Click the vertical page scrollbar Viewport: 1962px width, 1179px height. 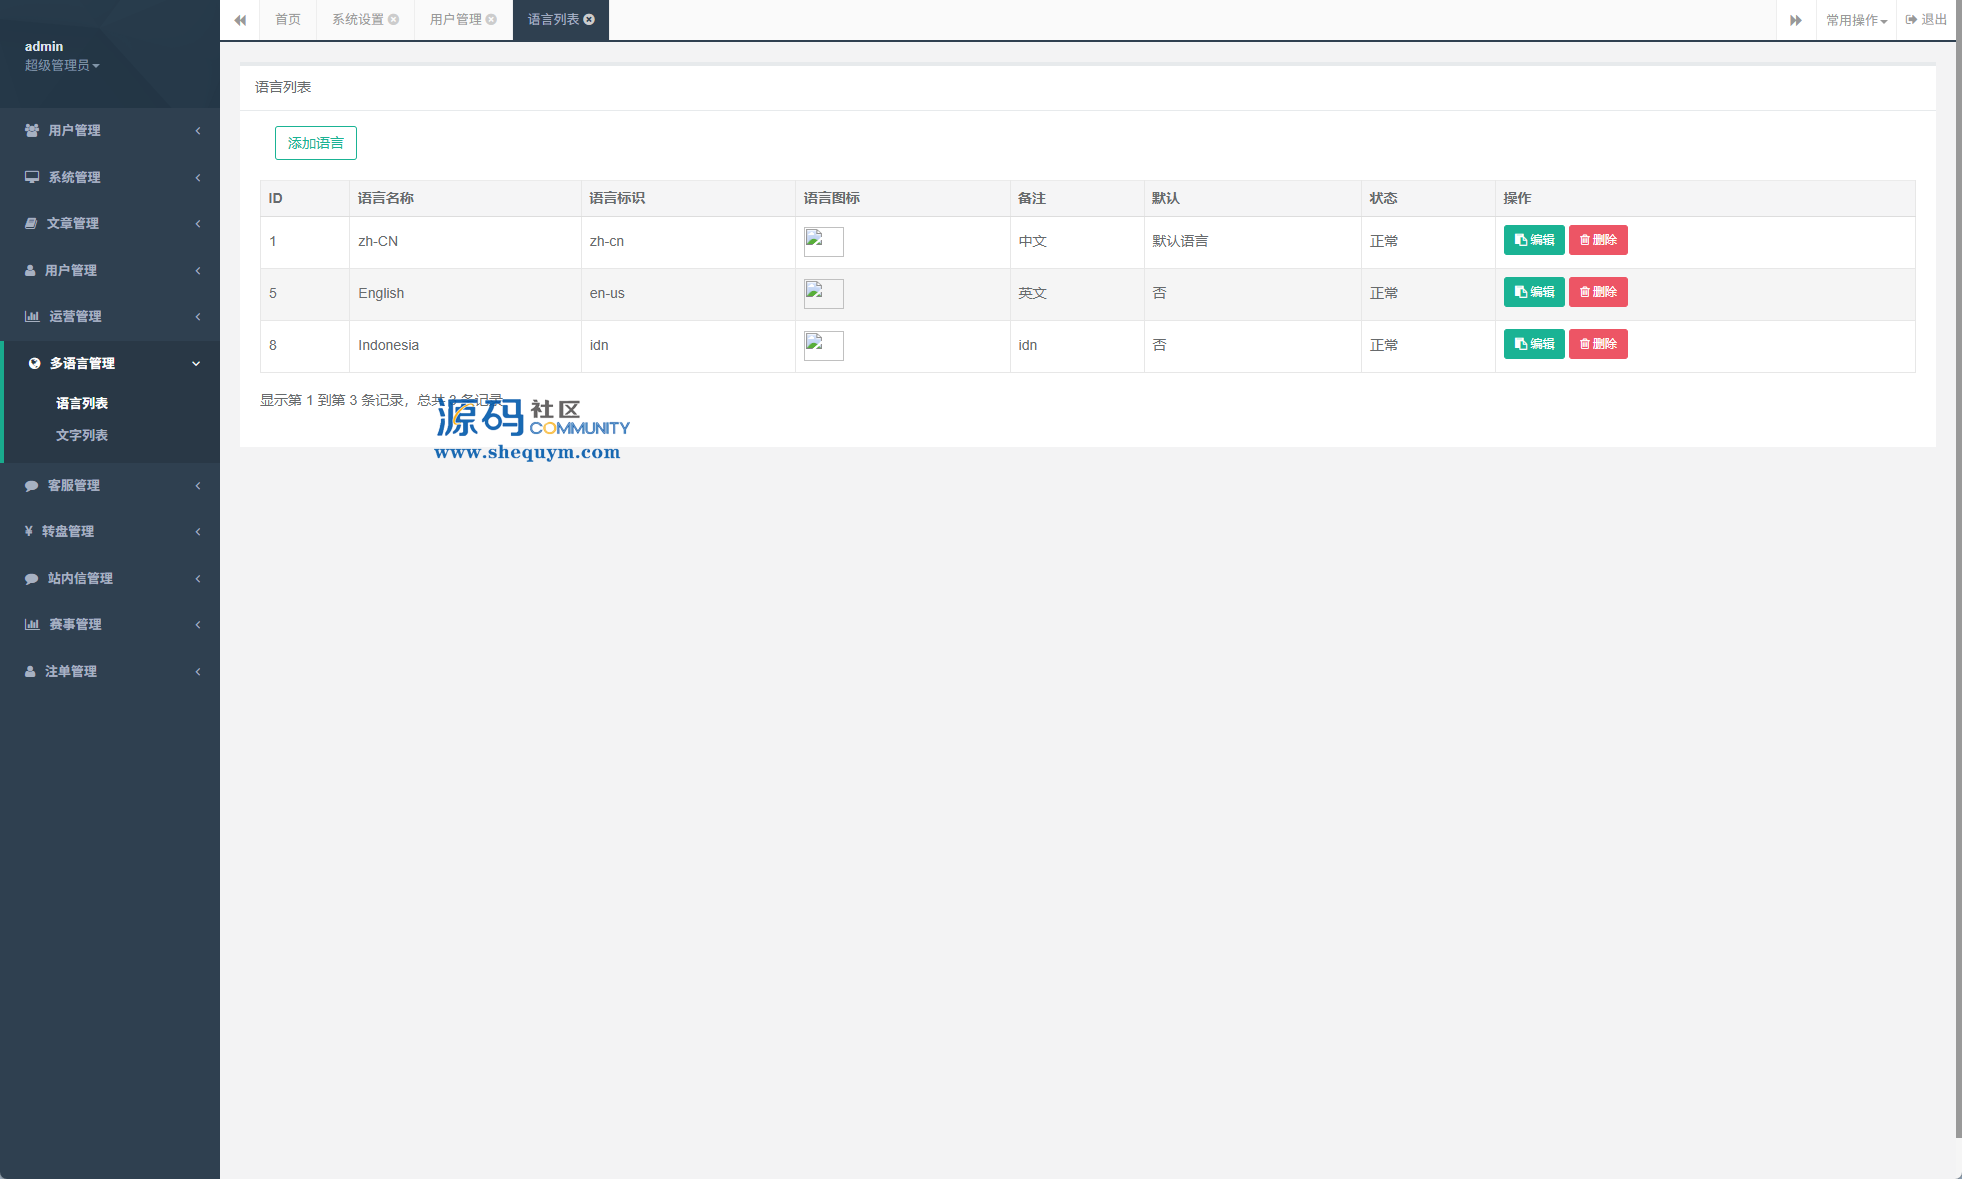point(1957,570)
